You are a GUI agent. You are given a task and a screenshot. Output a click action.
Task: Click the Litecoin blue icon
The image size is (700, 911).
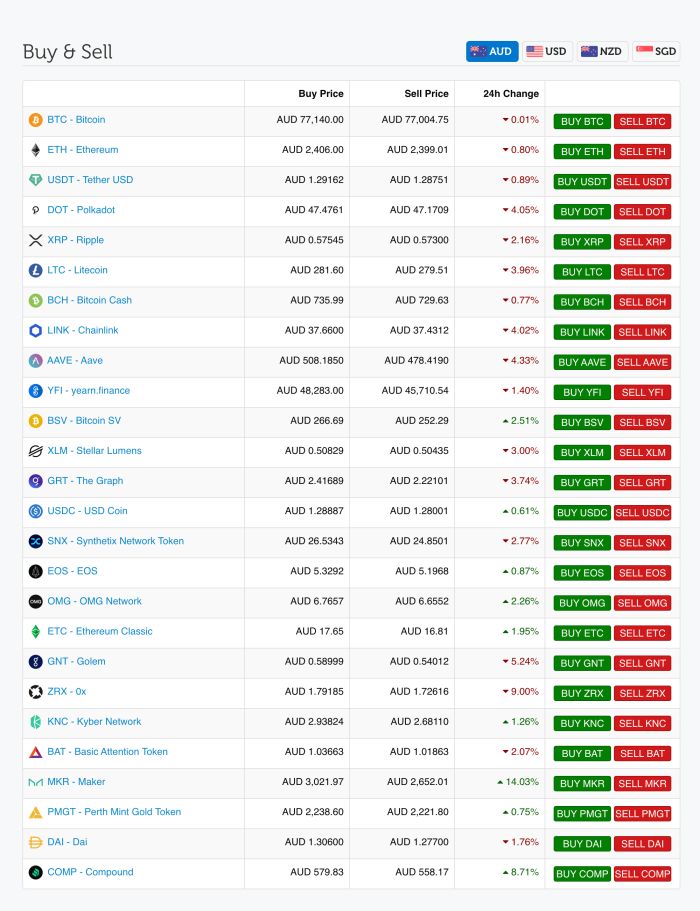tap(35, 270)
